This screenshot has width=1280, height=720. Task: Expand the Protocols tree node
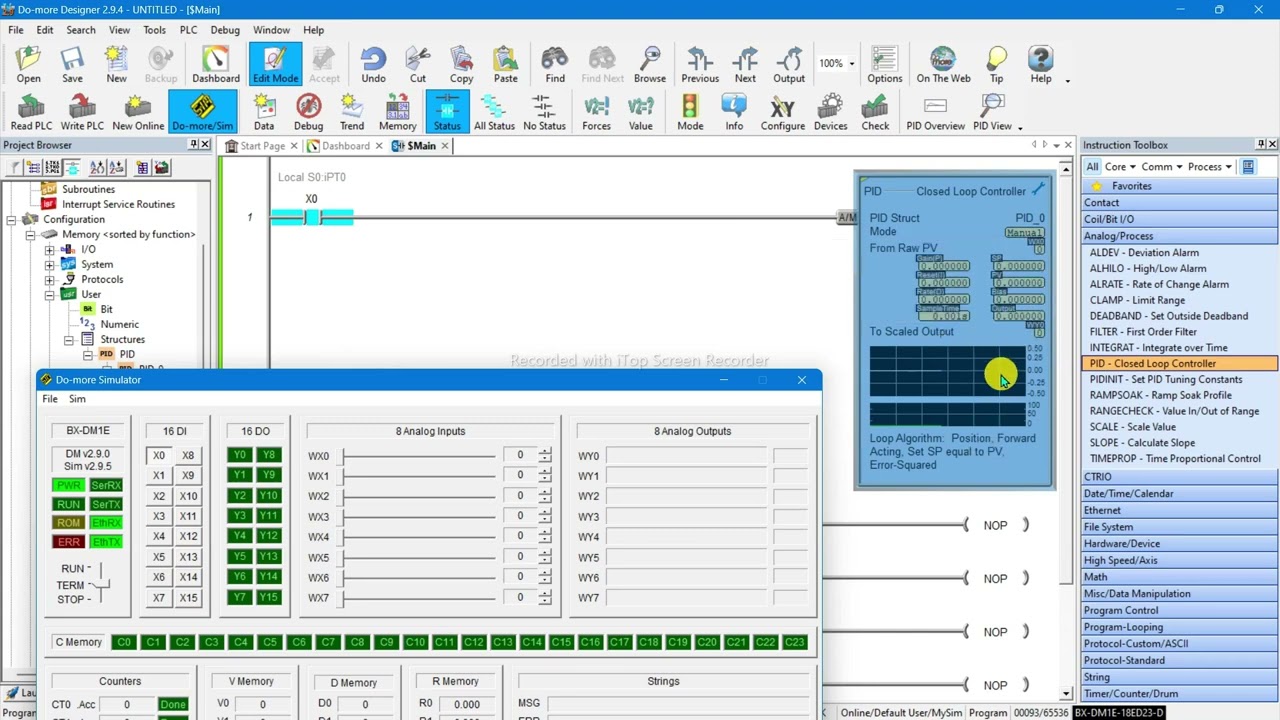tap(49, 279)
